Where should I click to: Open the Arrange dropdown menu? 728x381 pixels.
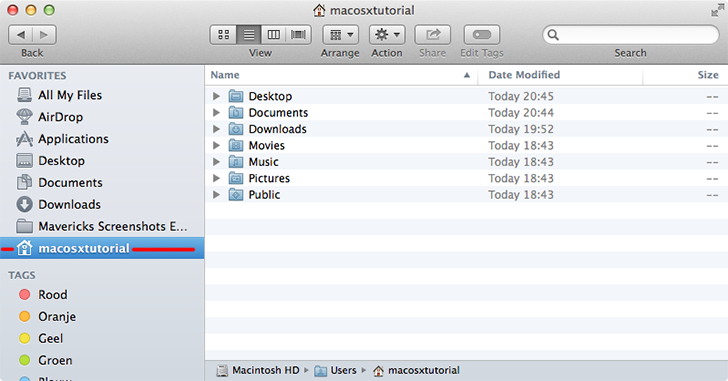click(x=340, y=35)
